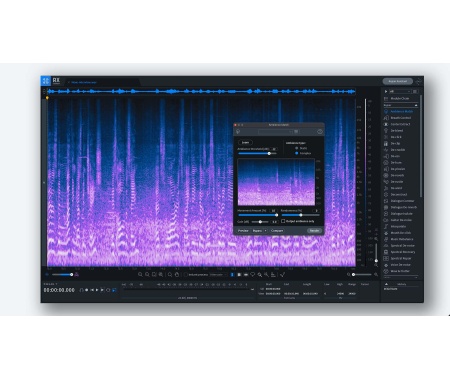Select the first Ambience type radio option
This screenshot has height=380, width=450.
click(x=296, y=148)
